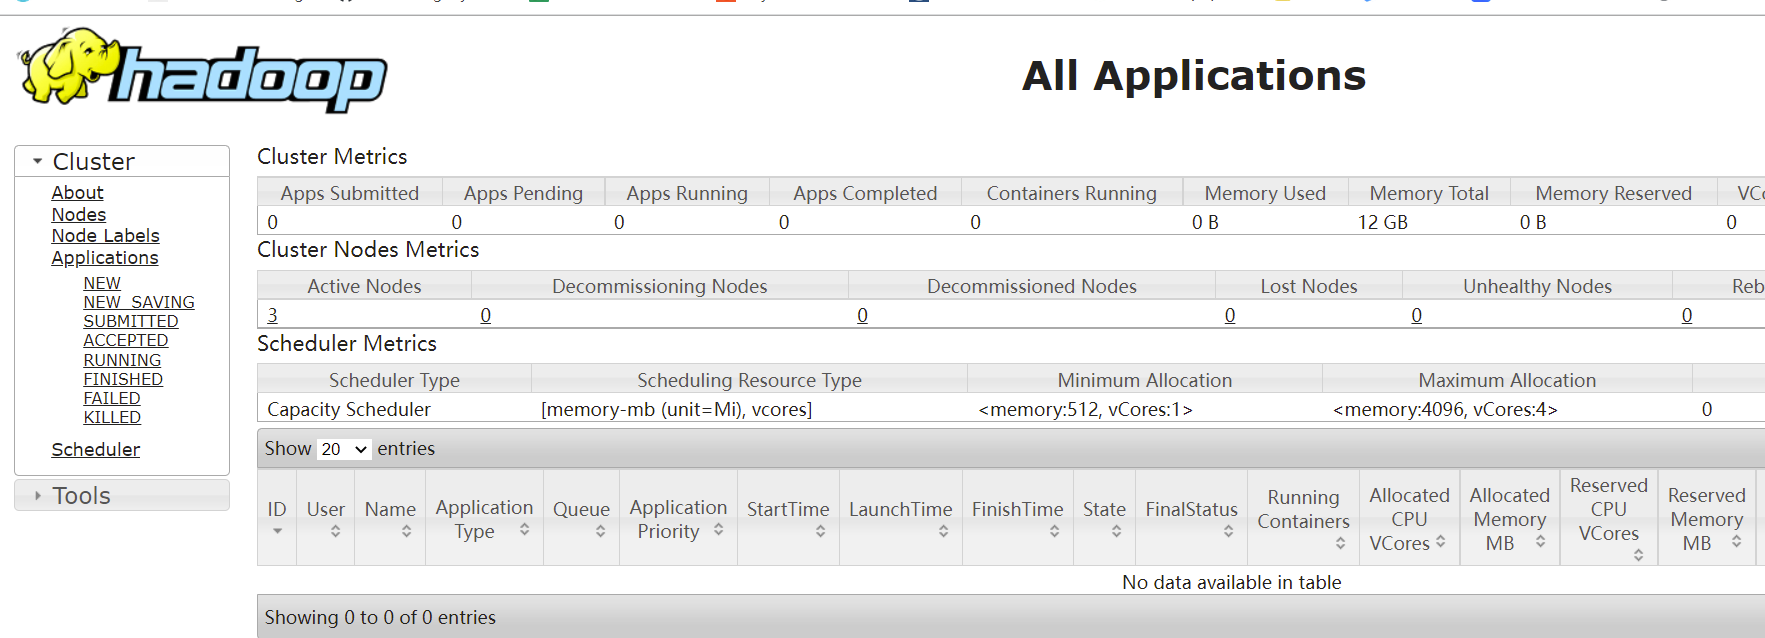Sort by FinalStatus column header

1191,510
